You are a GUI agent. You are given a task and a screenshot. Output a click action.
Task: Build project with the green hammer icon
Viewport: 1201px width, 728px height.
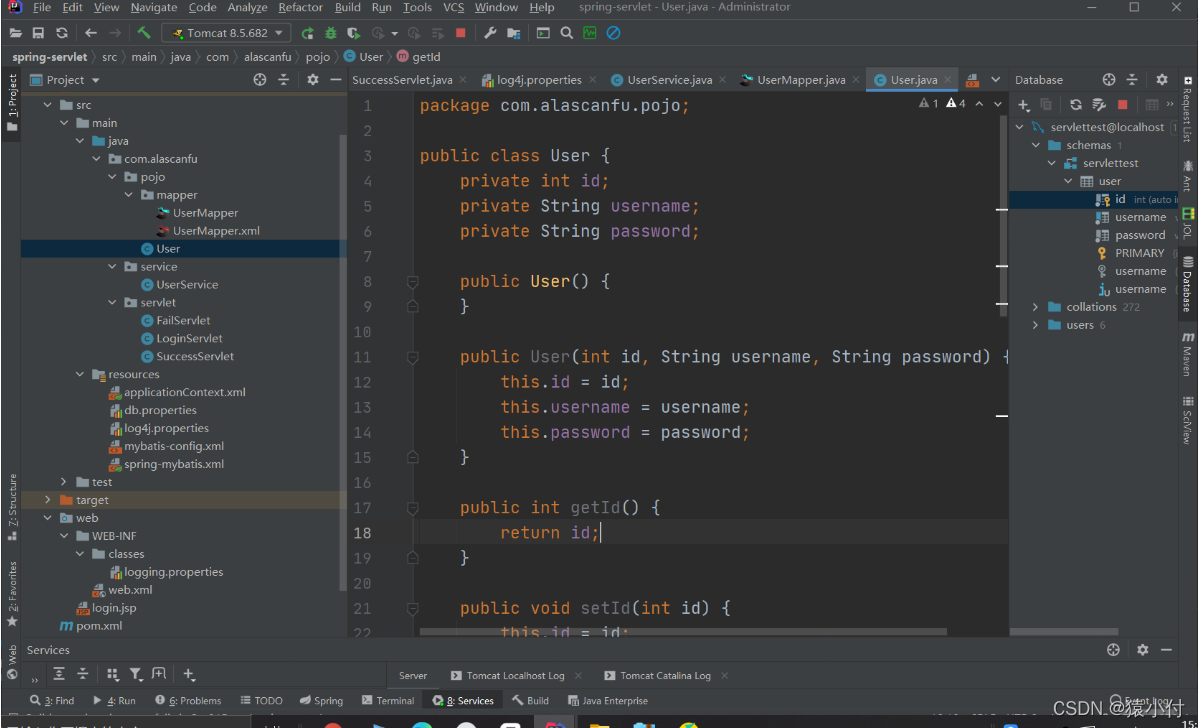[x=144, y=32]
